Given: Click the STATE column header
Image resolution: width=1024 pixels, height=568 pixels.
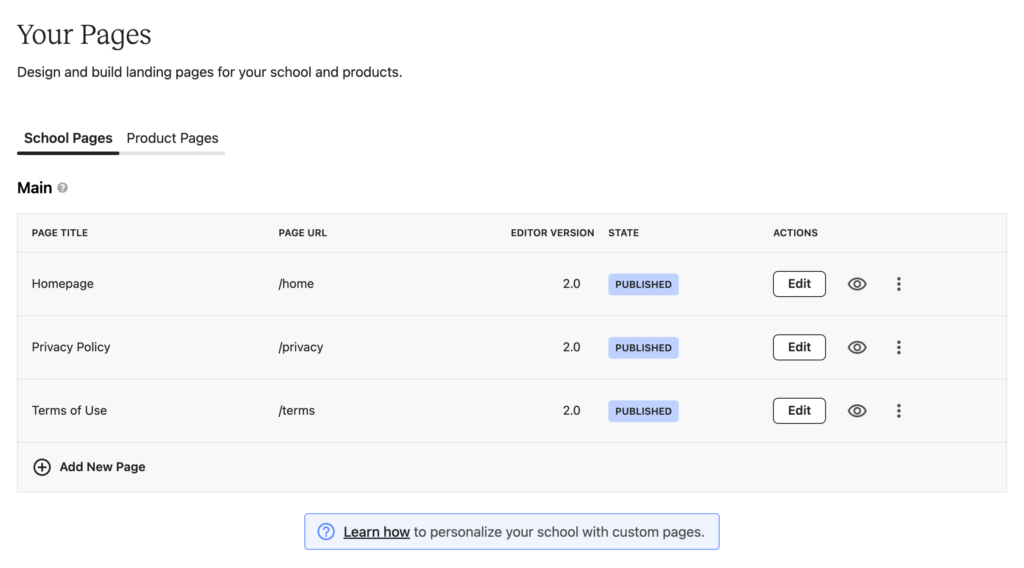Looking at the screenshot, I should click(x=624, y=233).
